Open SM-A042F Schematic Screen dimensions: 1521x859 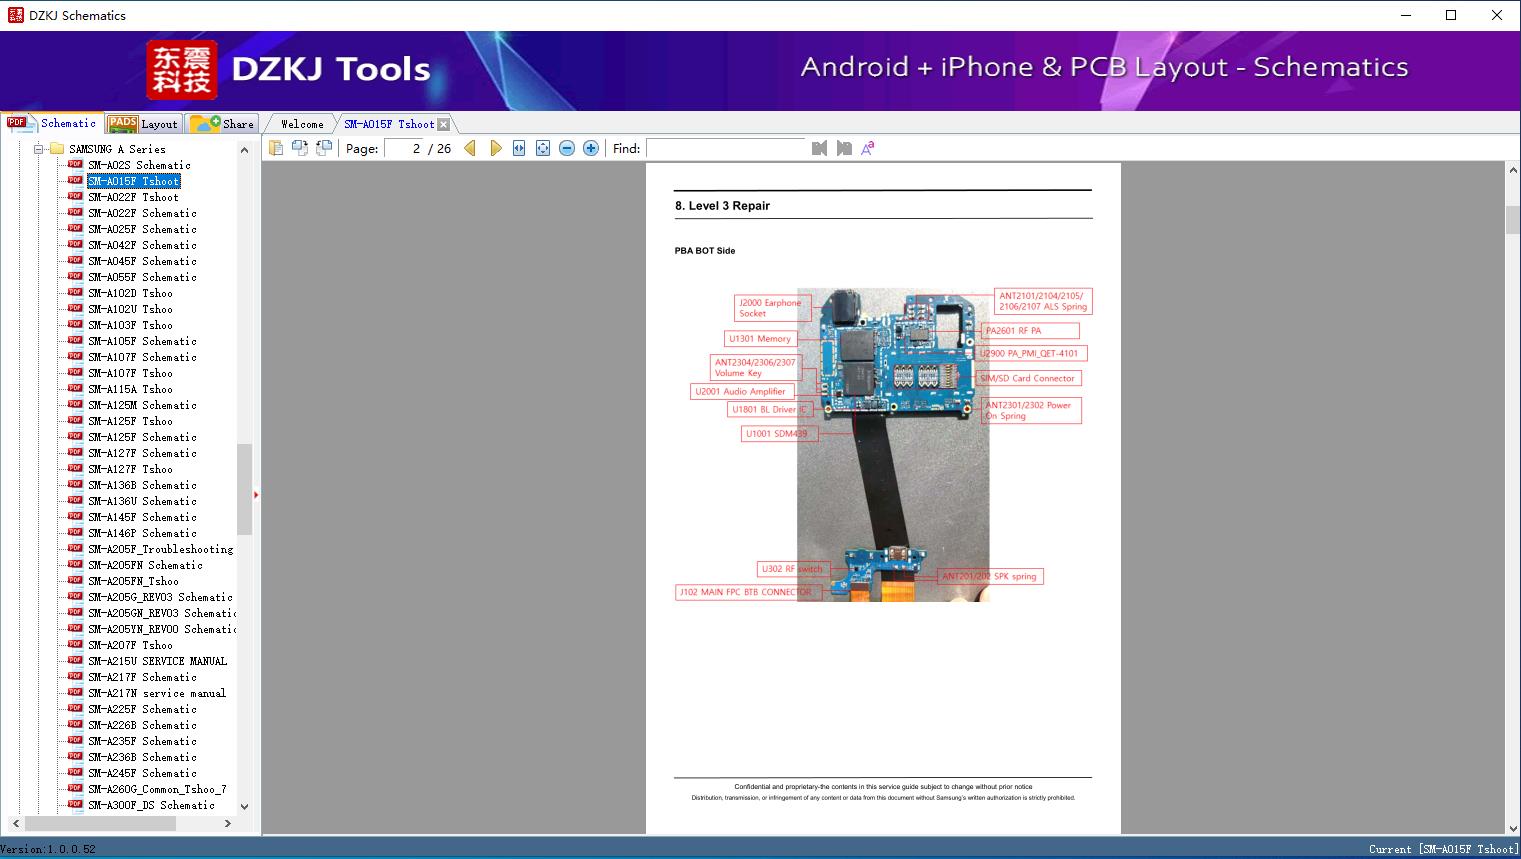coord(142,245)
